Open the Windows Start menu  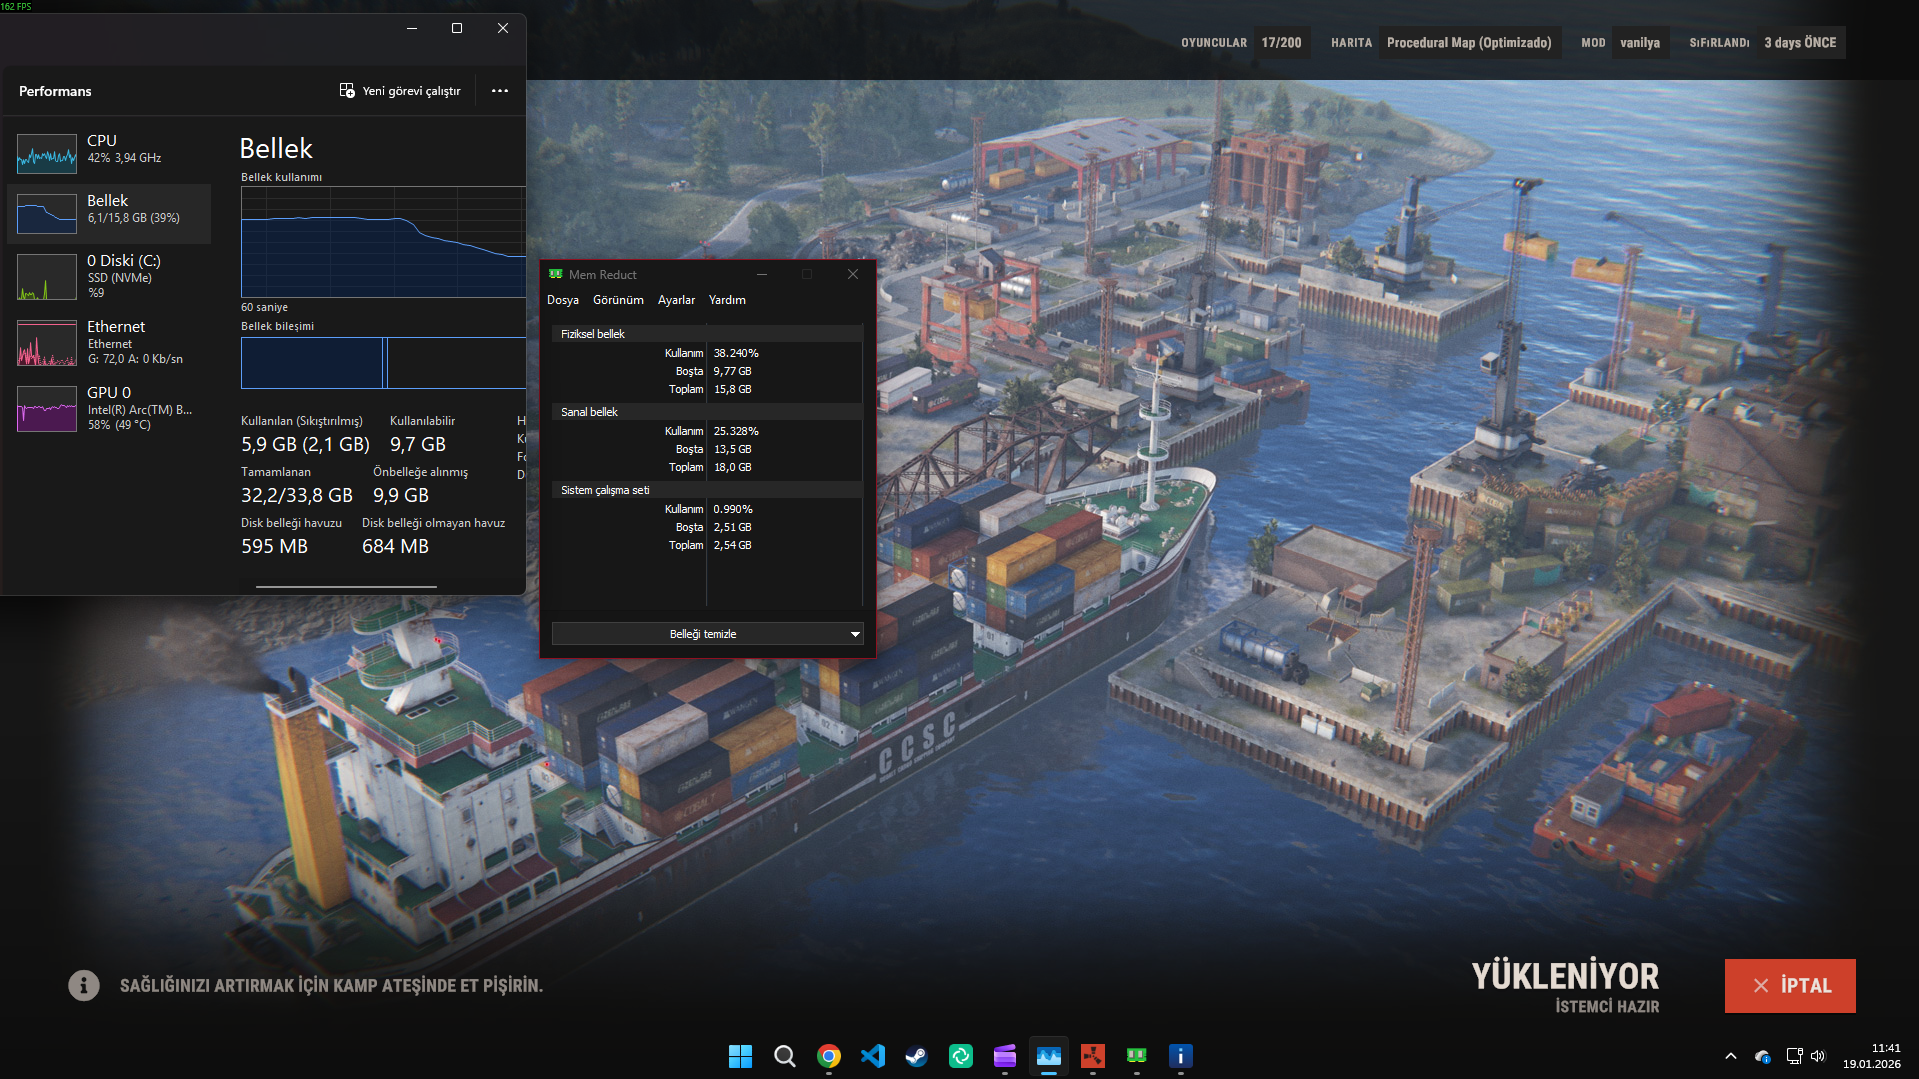coord(740,1056)
